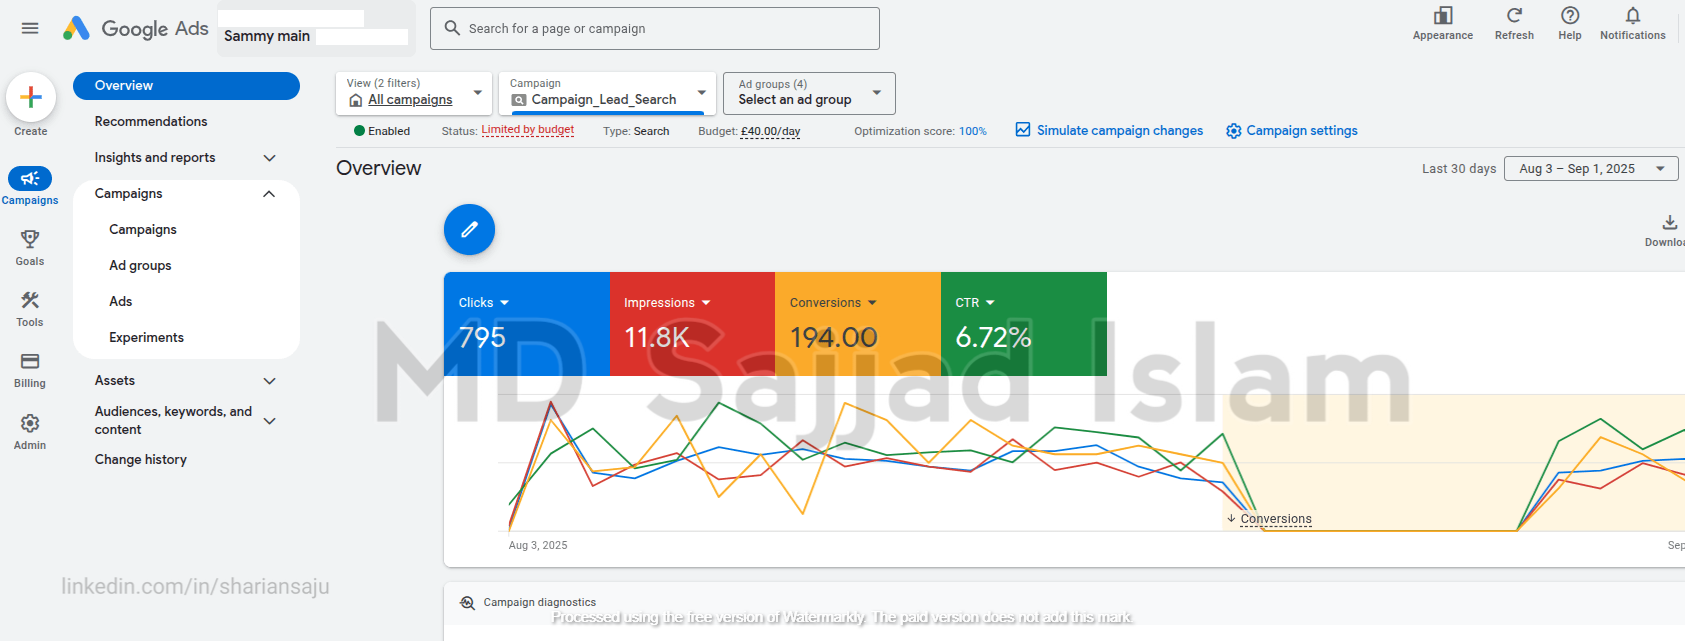Screen dimensions: 1685x641
Task: Click the Download icon
Action: pyautogui.click(x=1669, y=222)
